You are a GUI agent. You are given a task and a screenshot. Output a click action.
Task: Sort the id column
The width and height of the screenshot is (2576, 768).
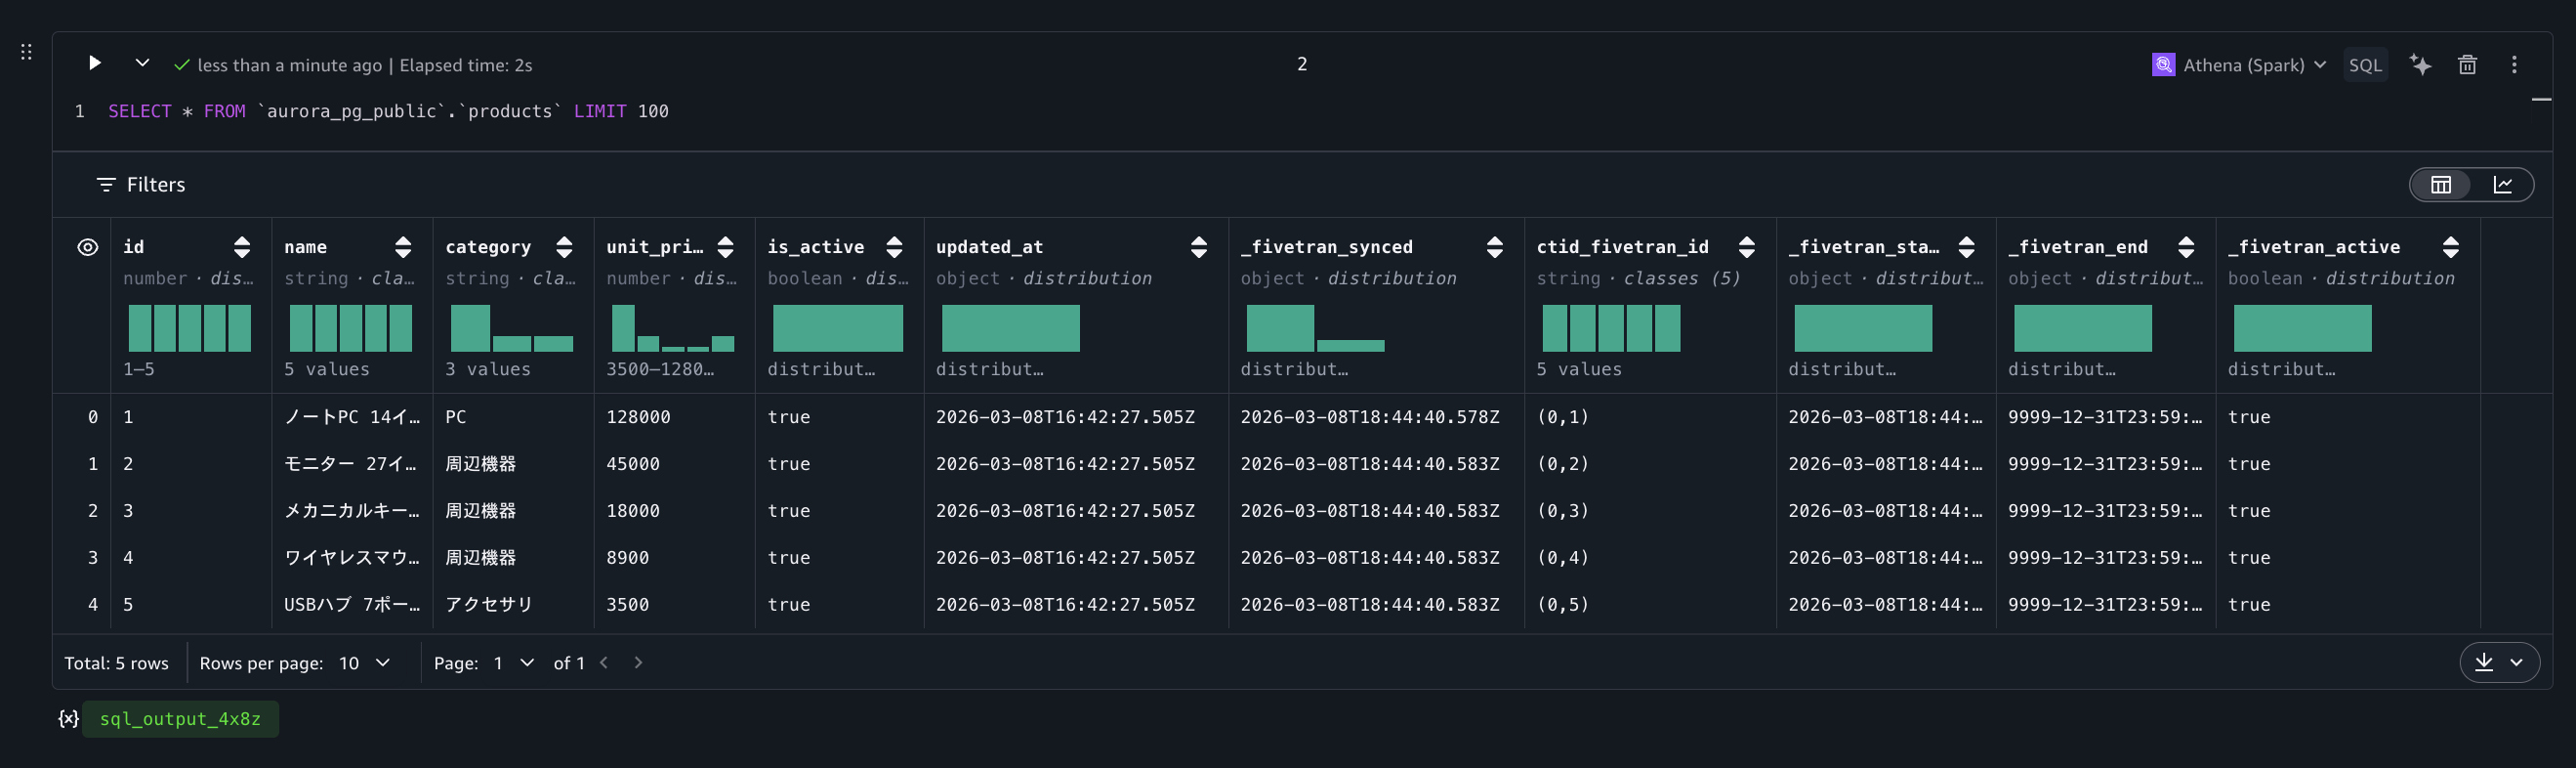242,247
